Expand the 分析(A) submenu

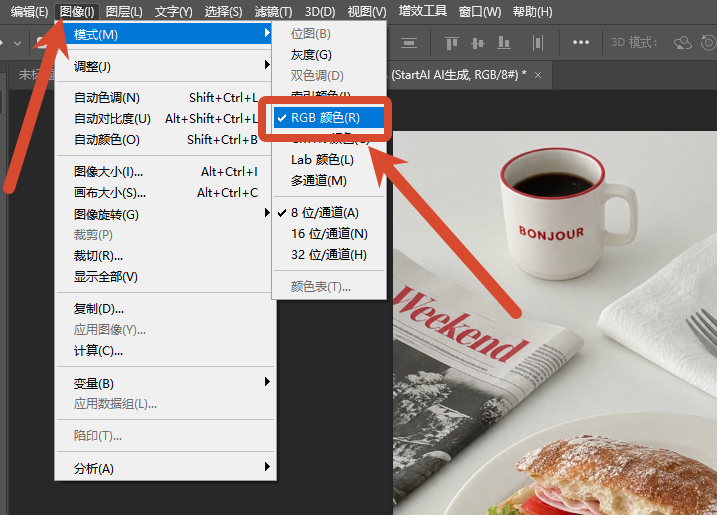coord(165,468)
